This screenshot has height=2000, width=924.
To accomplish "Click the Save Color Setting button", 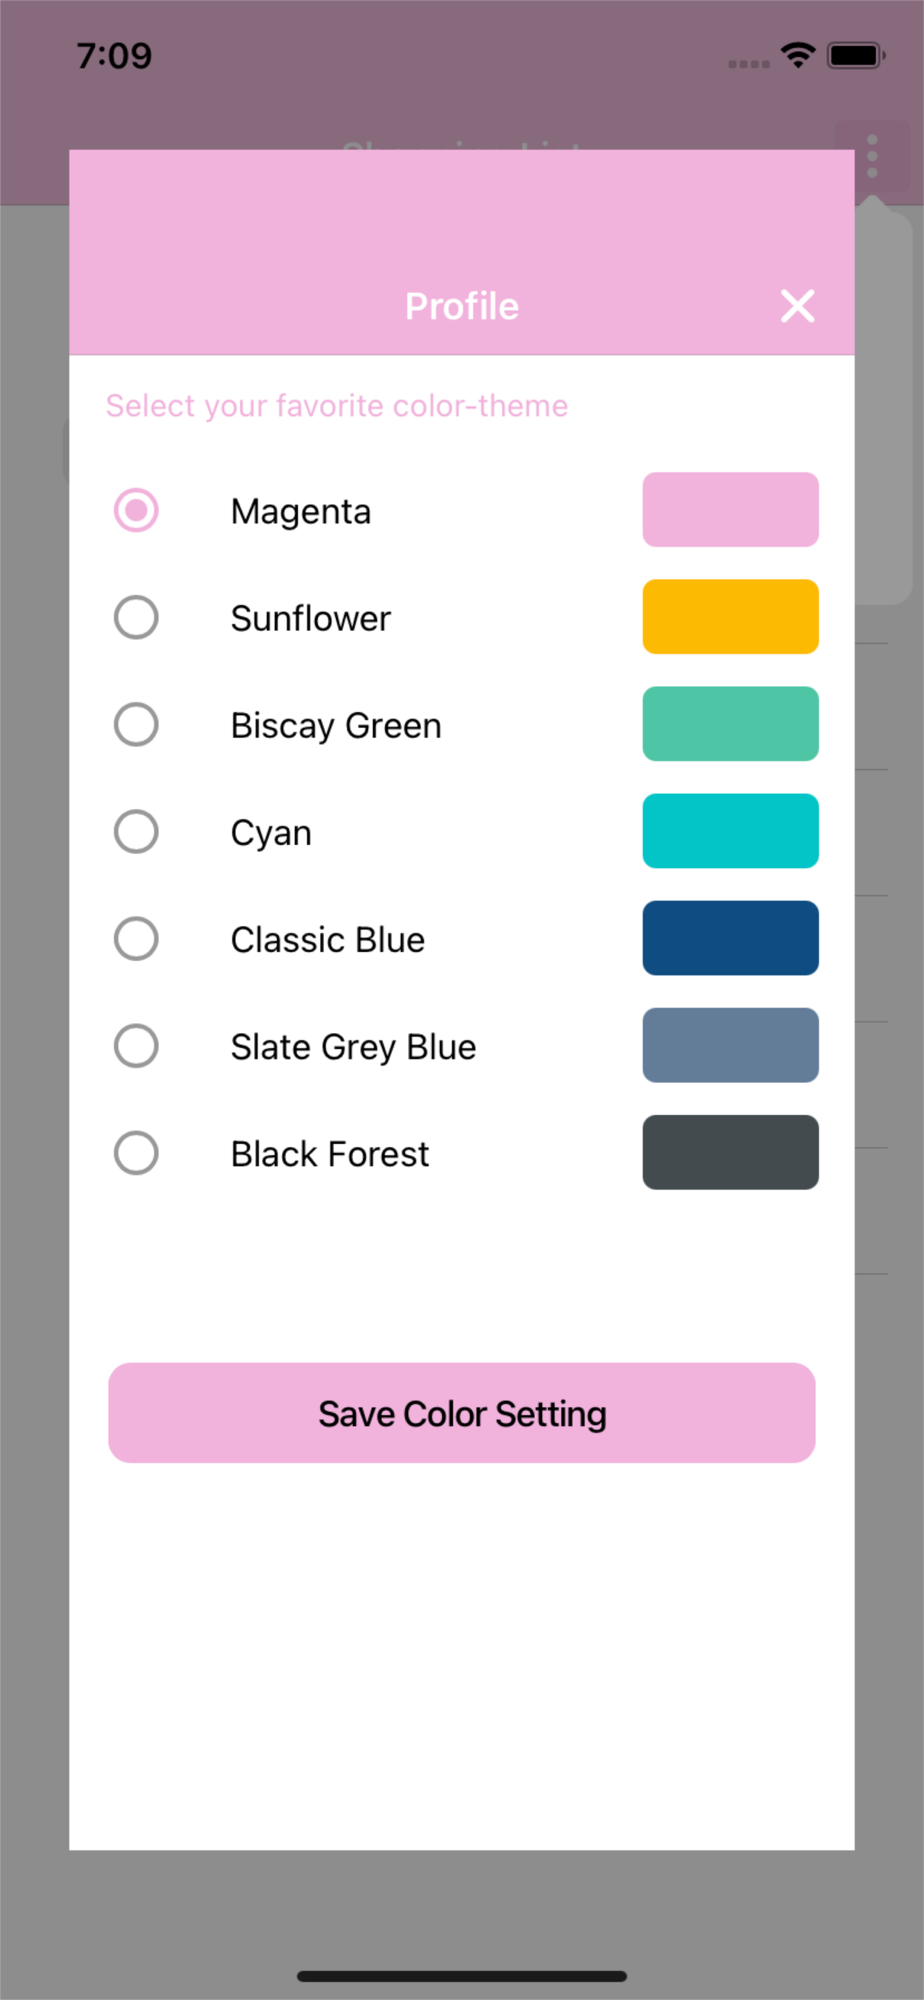I will pyautogui.click(x=462, y=1413).
